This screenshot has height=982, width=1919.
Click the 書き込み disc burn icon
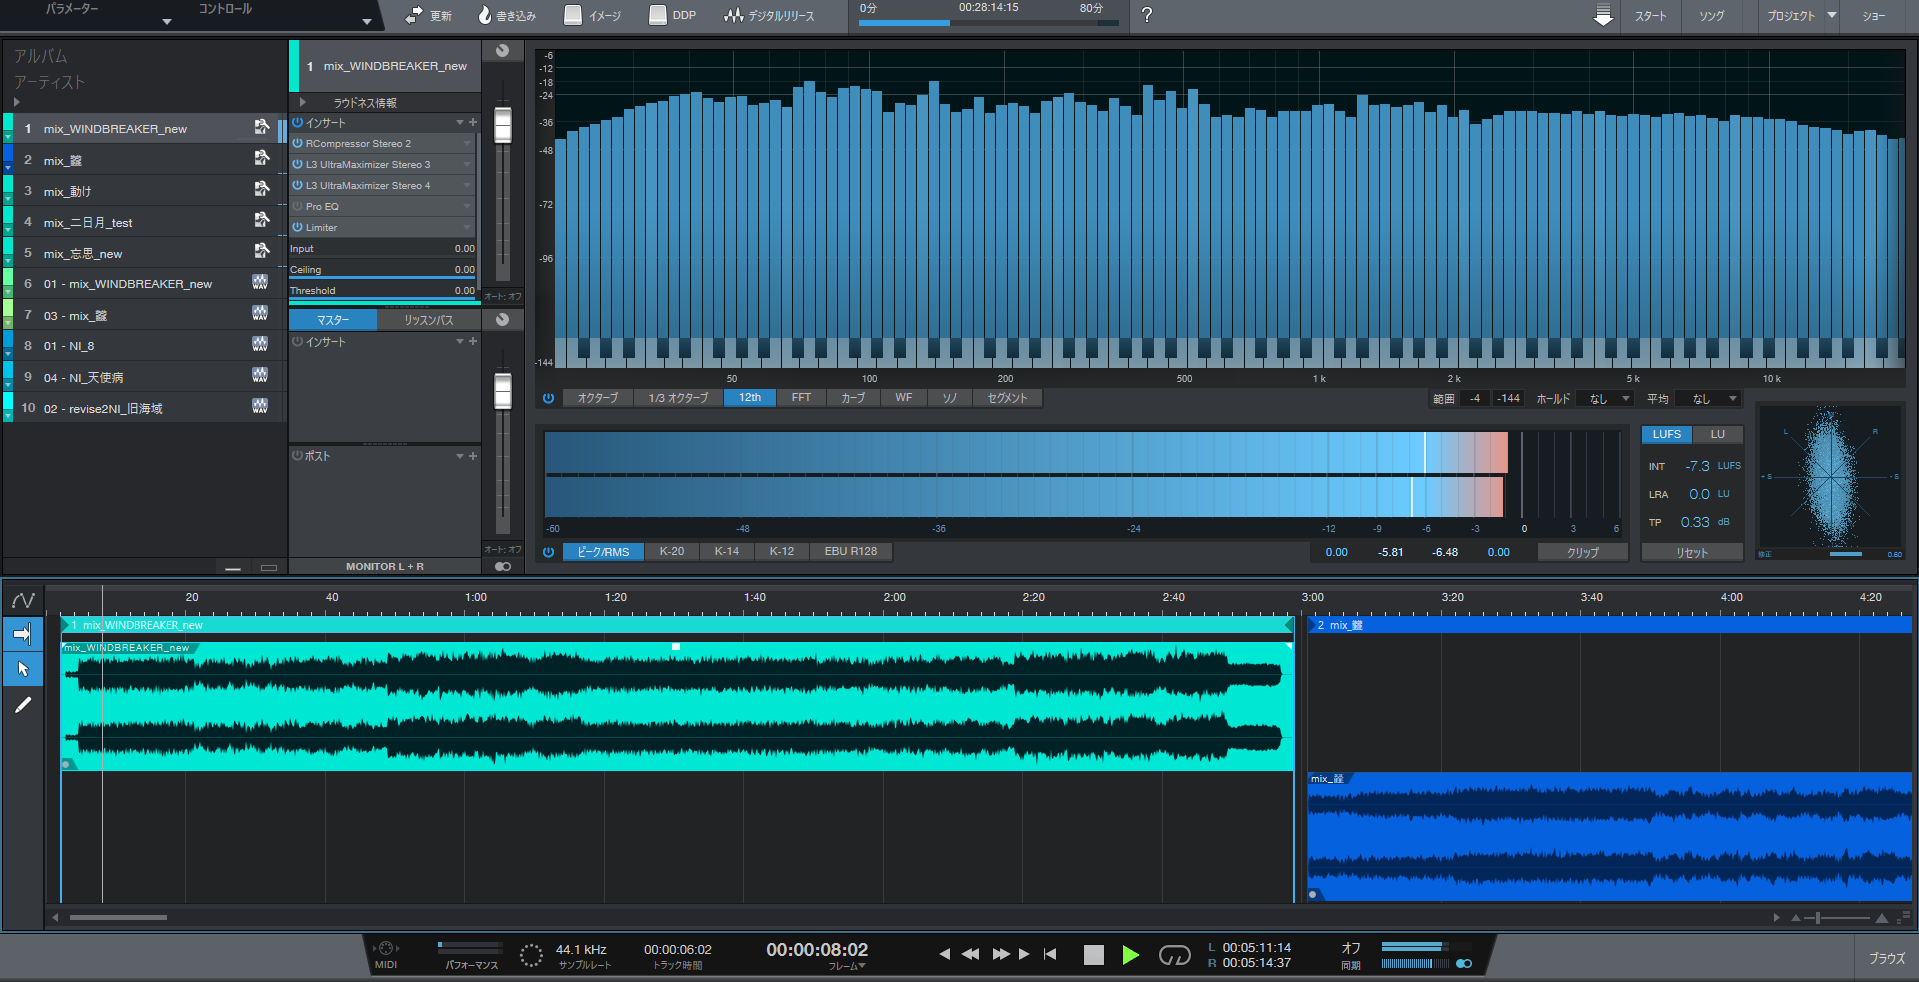pos(486,15)
